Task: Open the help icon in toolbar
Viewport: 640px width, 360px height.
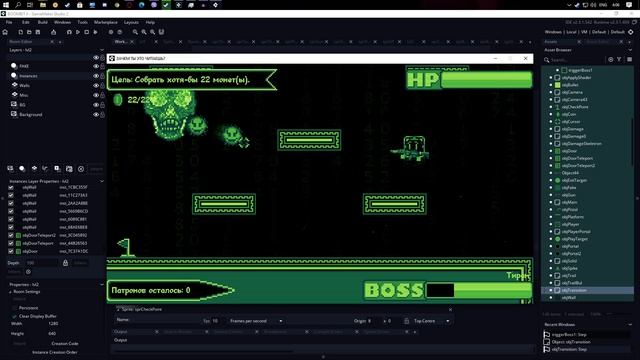Action: point(120,32)
